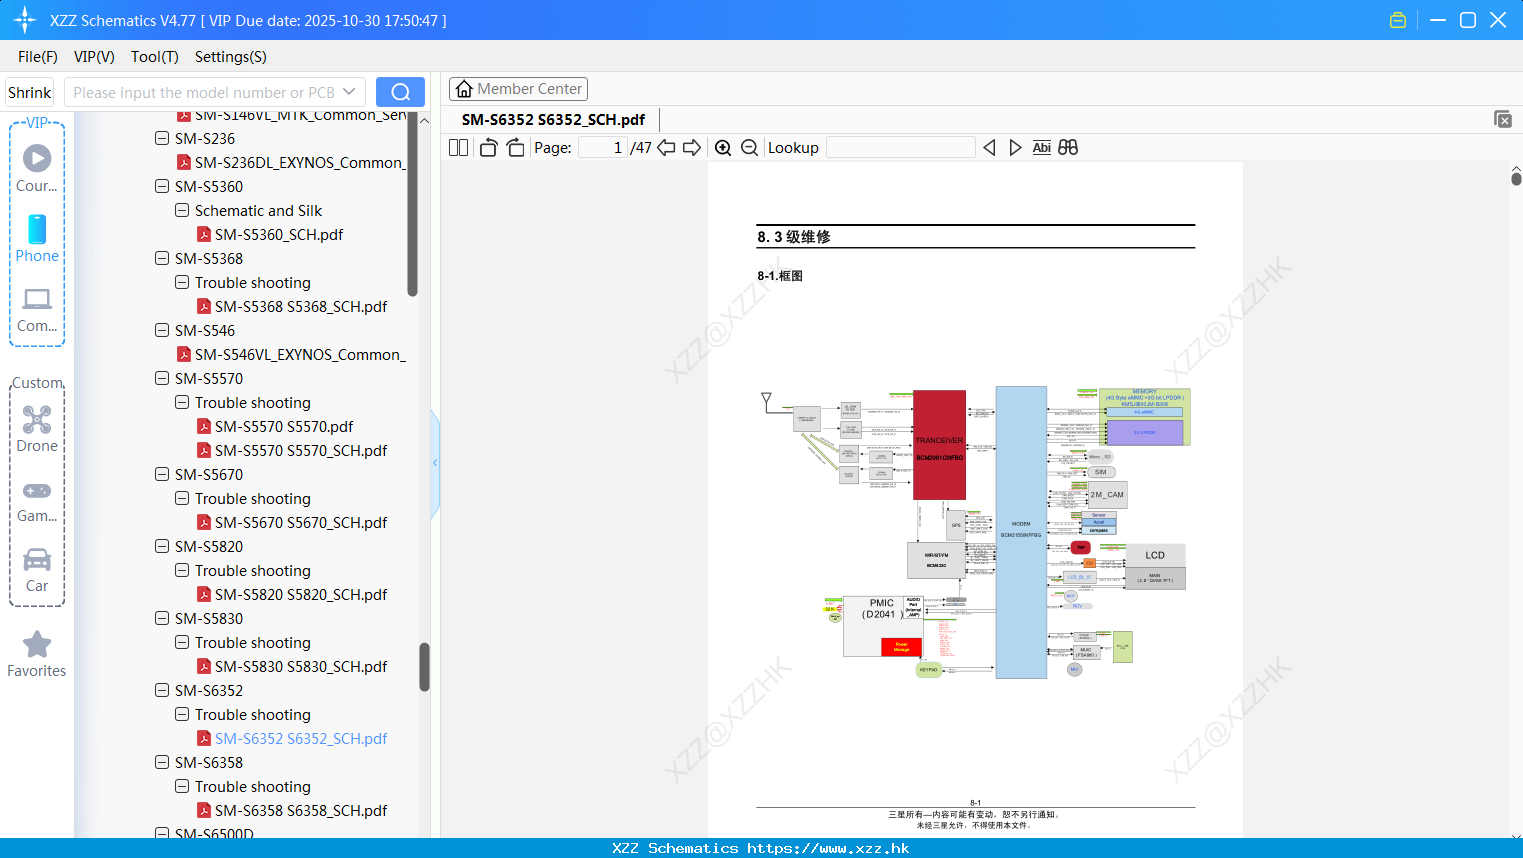Collapse Trouble shooting under SM-S6358
The width and height of the screenshot is (1523, 858).
[182, 787]
